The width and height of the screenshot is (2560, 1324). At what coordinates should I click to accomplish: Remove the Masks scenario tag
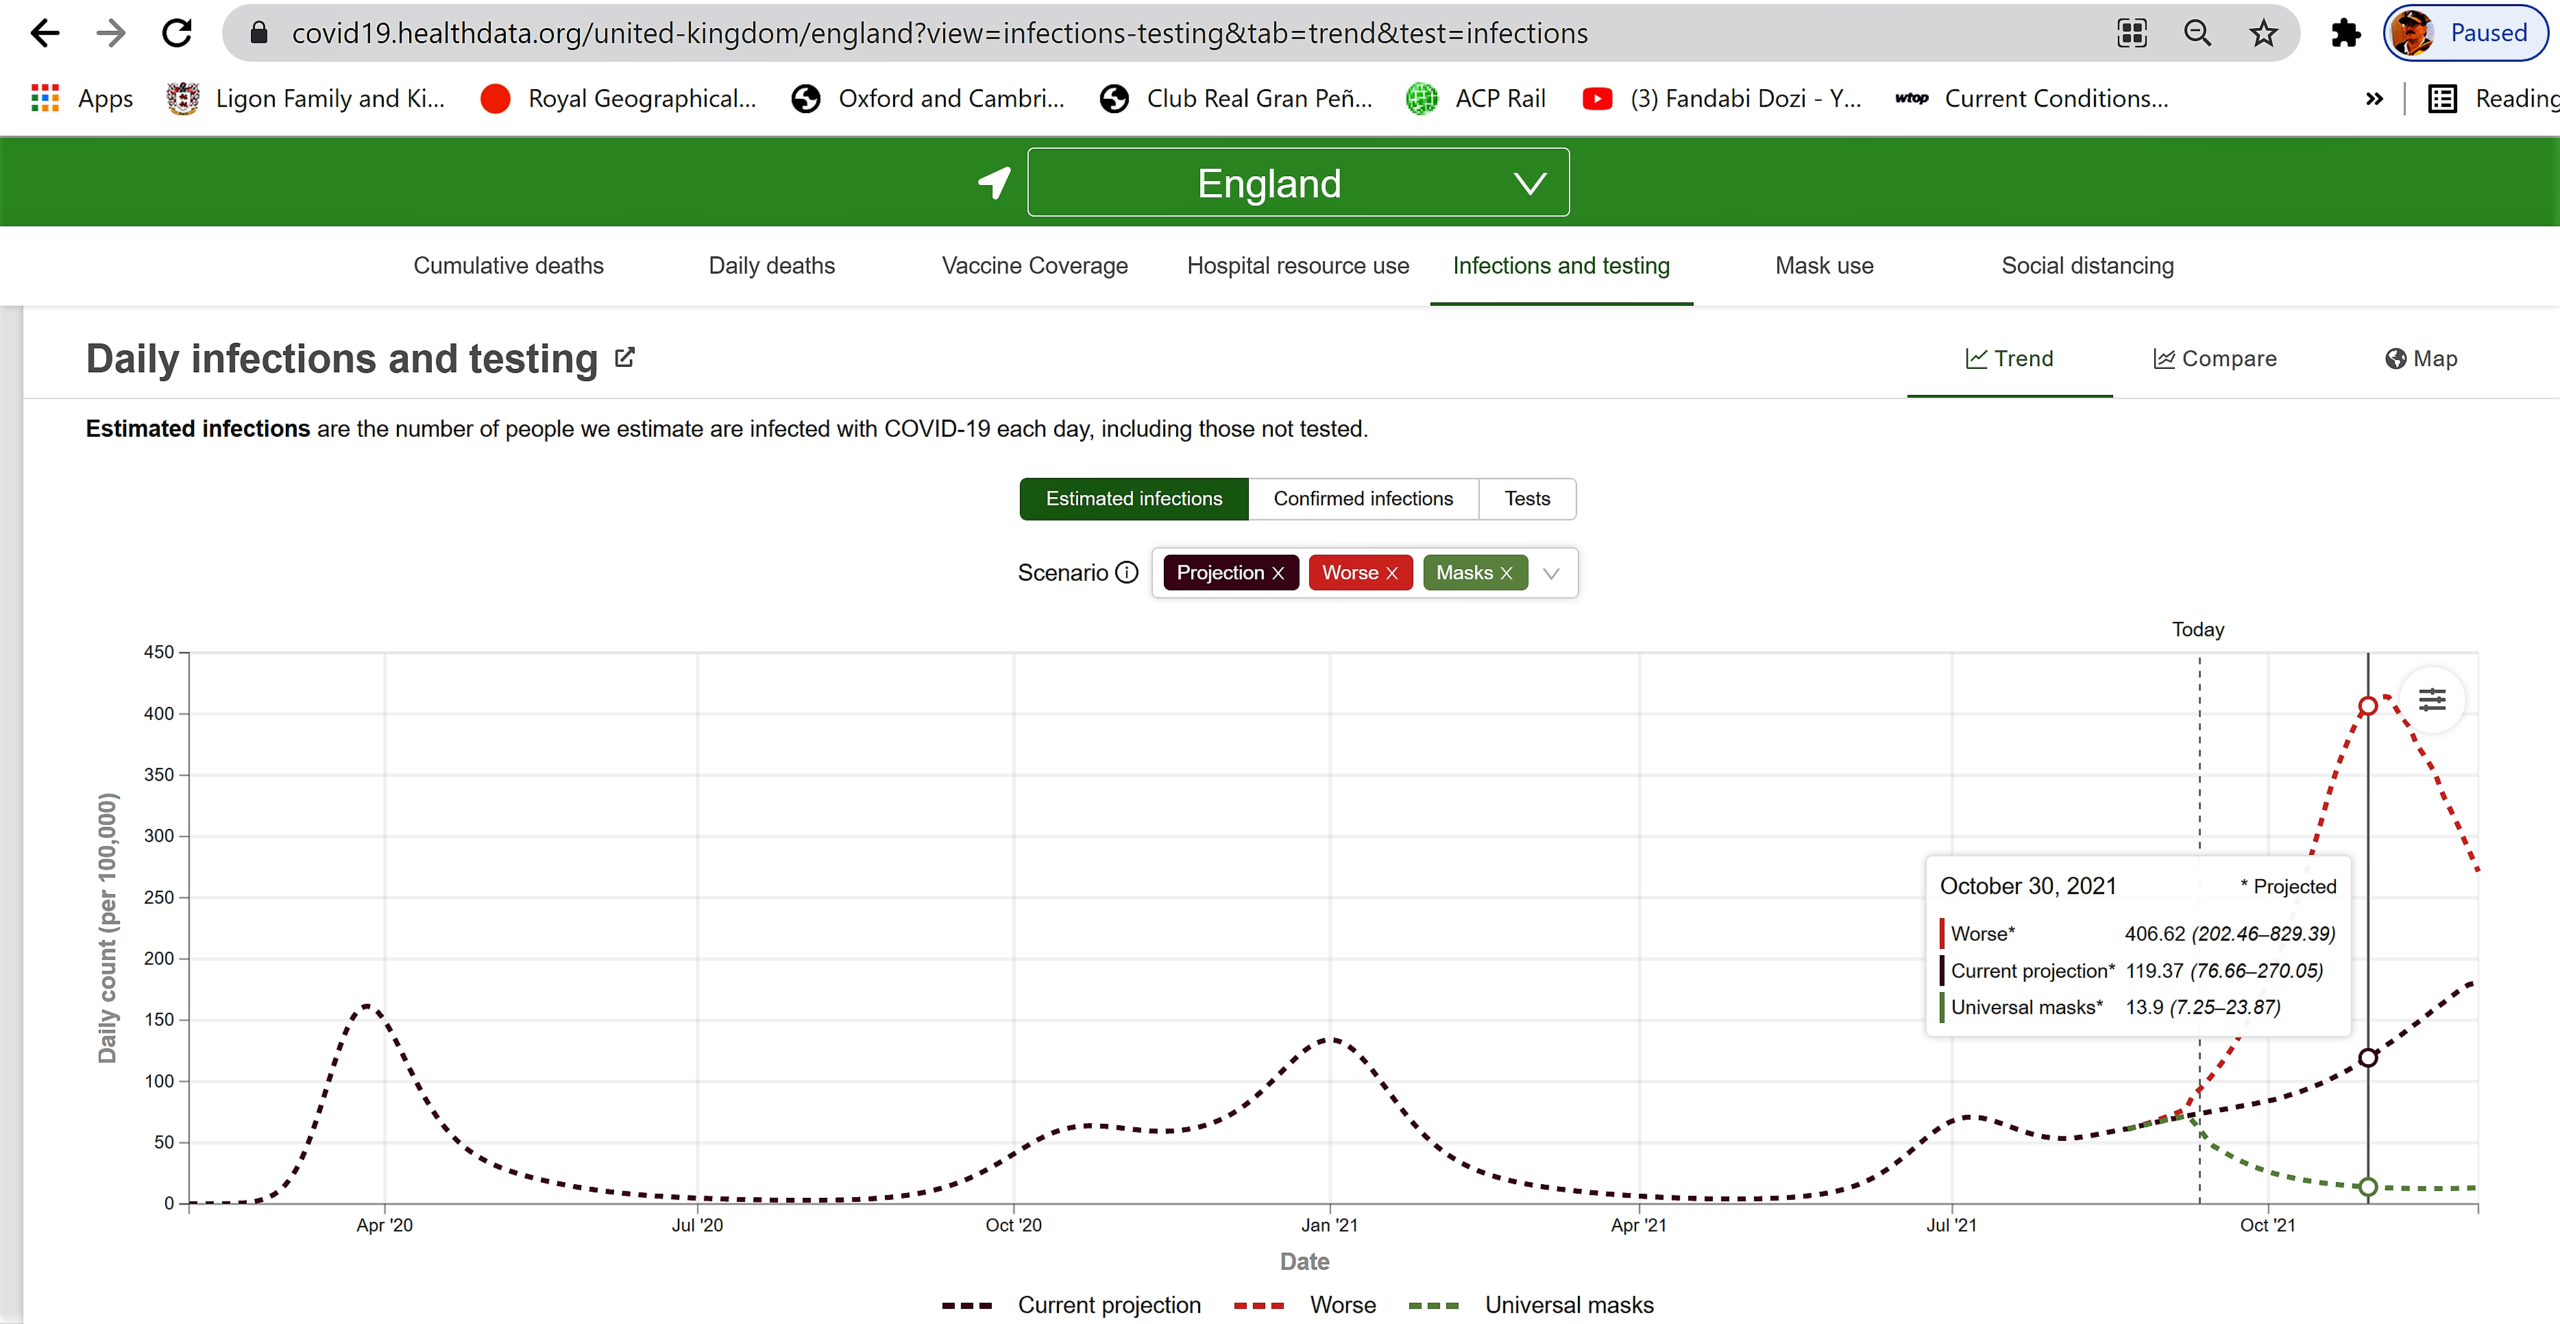tap(1507, 573)
